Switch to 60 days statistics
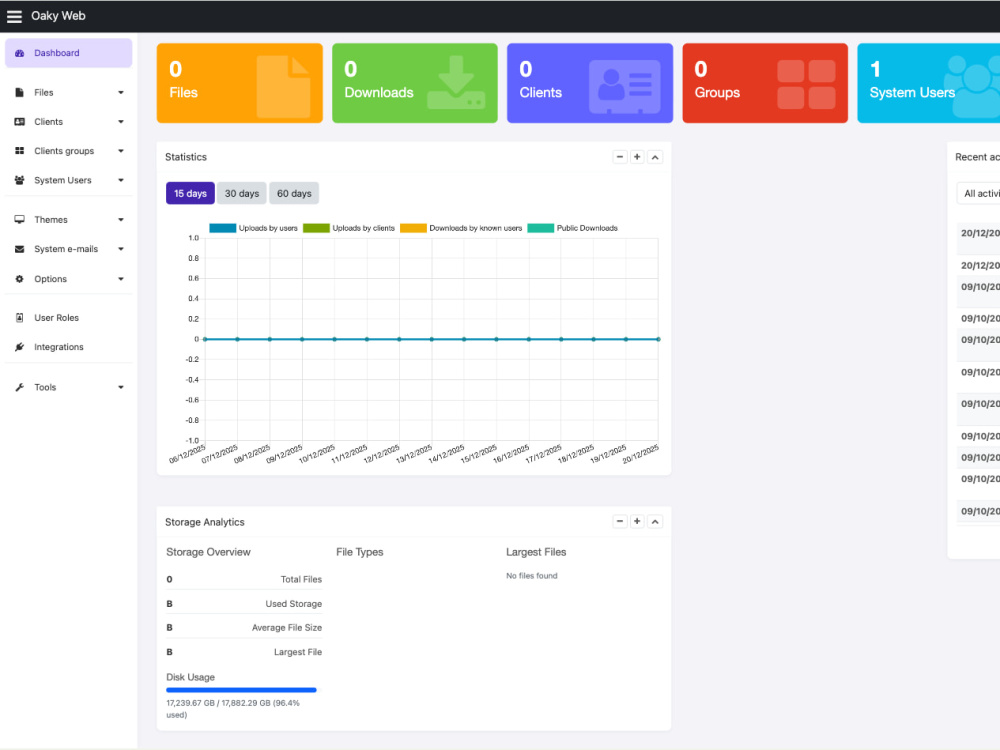This screenshot has height=750, width=1000. 294,193
